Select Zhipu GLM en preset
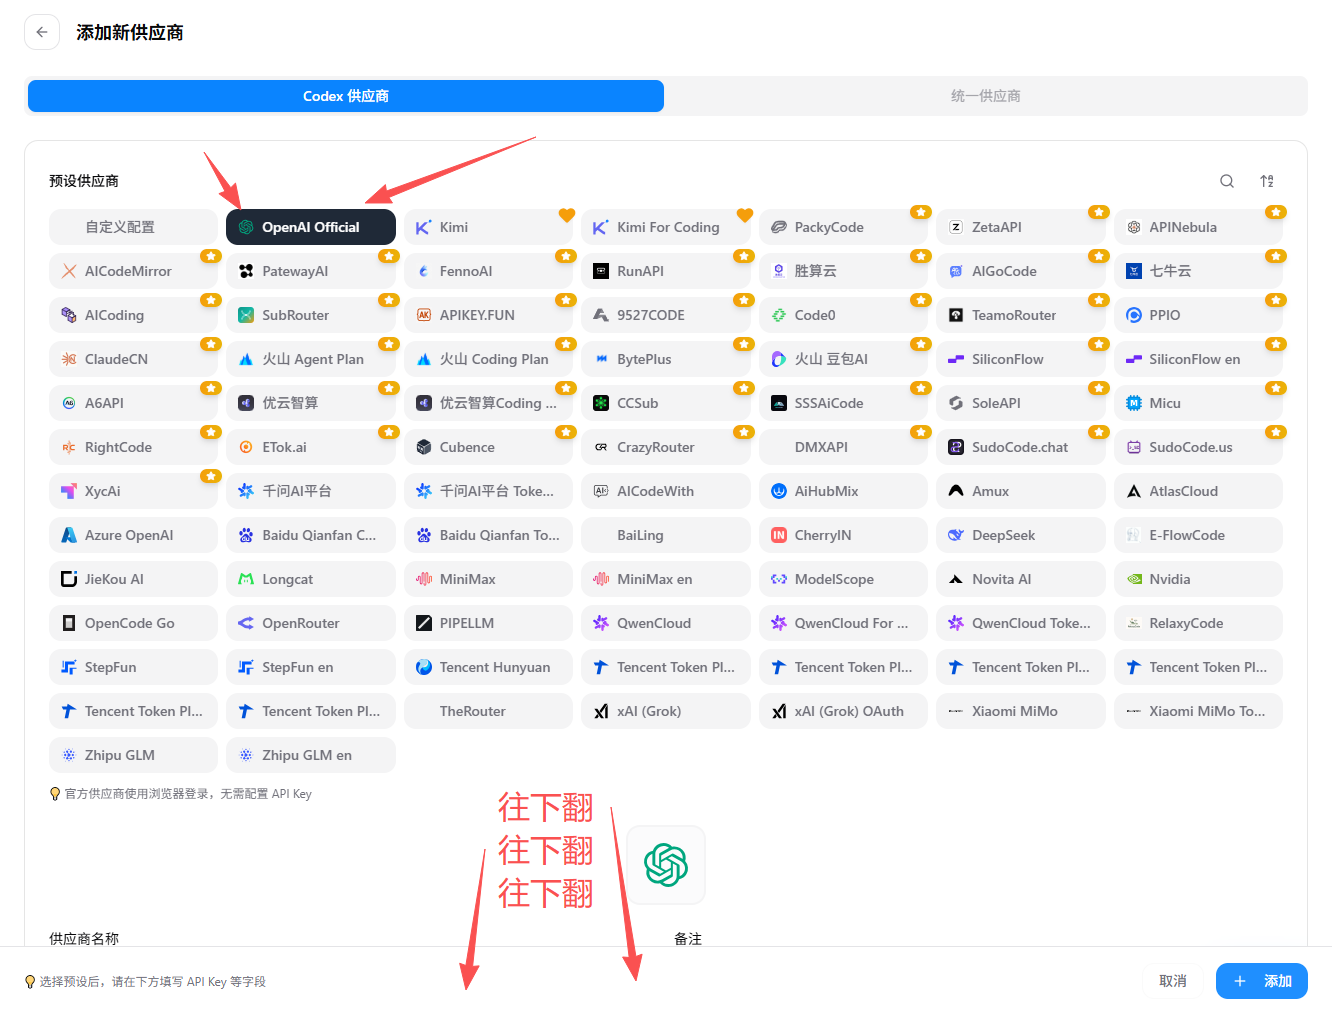The image size is (1332, 1015). click(x=311, y=755)
